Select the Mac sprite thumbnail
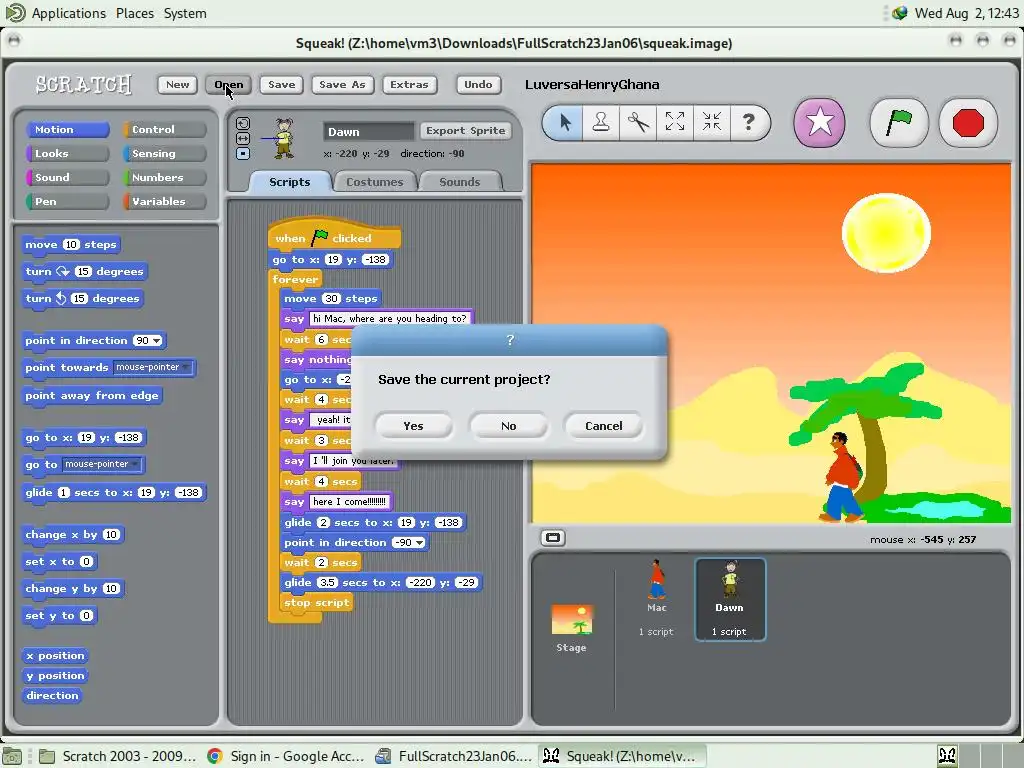1024x768 pixels. [x=656, y=599]
